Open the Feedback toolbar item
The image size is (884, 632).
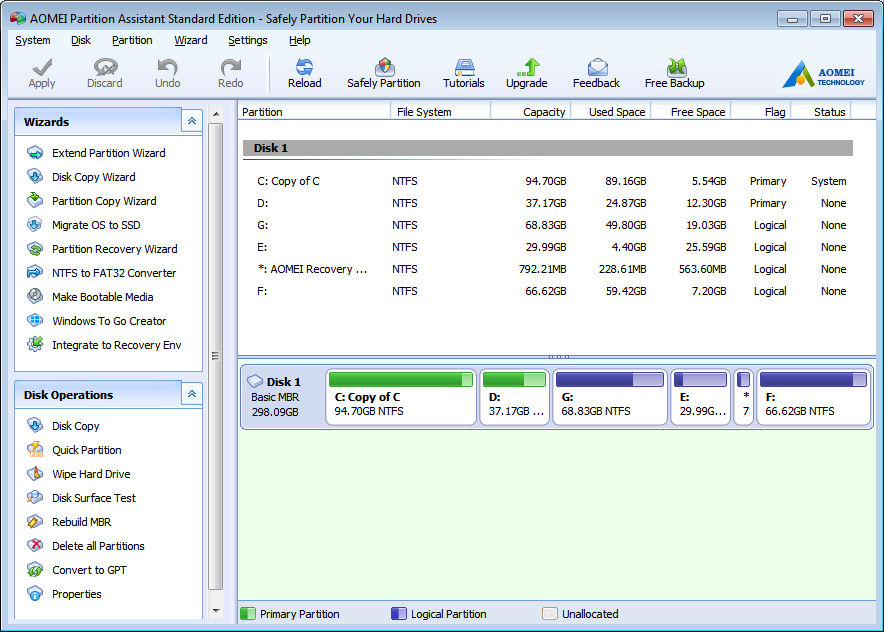(596, 73)
